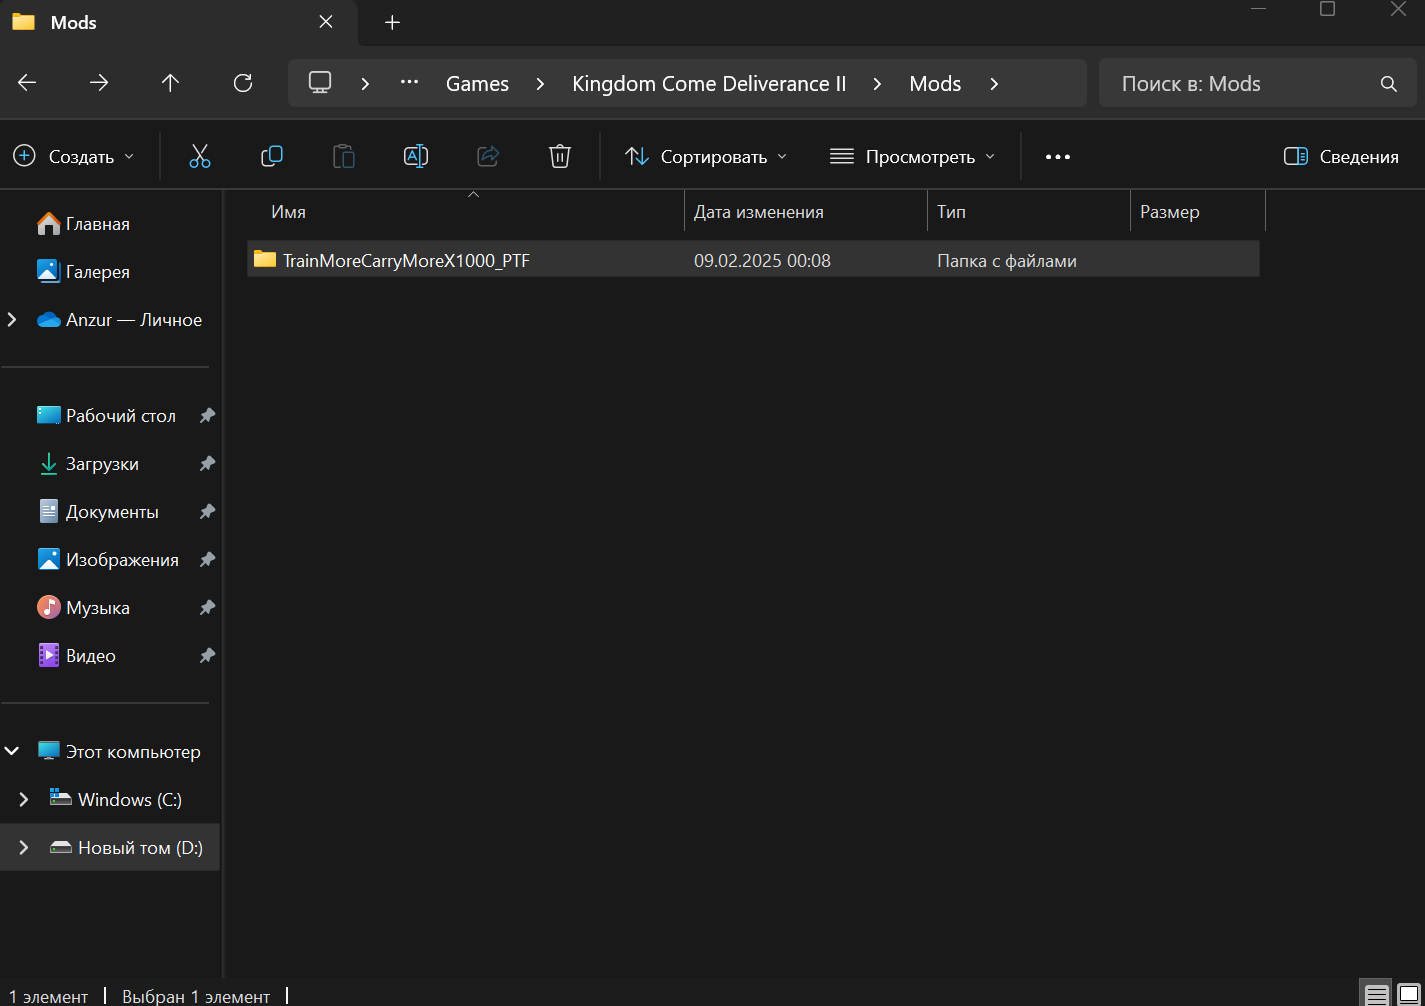Expand the Windows (C:) drive tree
Image resolution: width=1425 pixels, height=1006 pixels.
coord(24,799)
